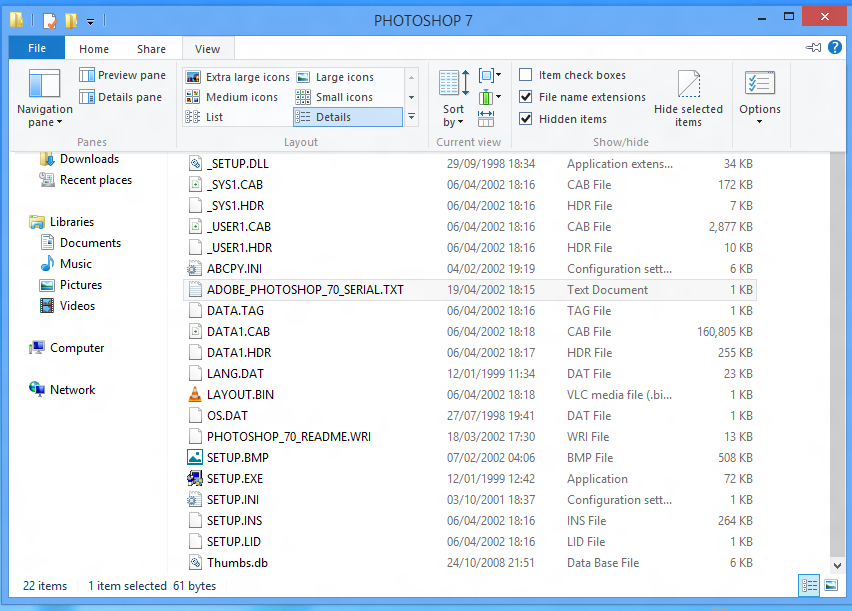Select the View ribbon tab
Image resolution: width=852 pixels, height=611 pixels.
tap(208, 49)
